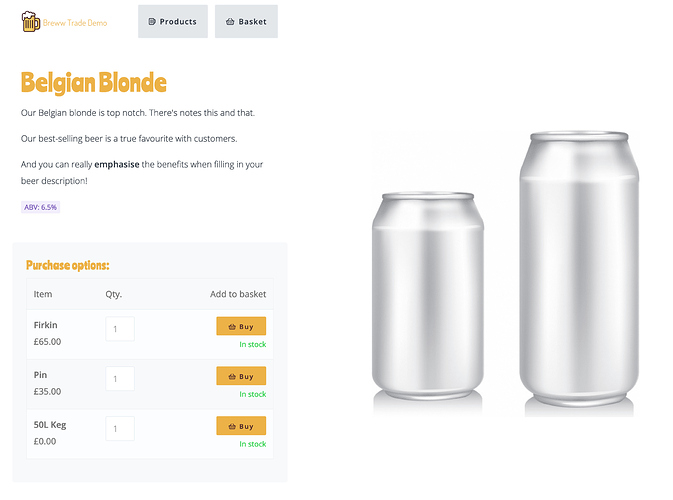Click the Breww Trade Demo site name

(x=75, y=23)
